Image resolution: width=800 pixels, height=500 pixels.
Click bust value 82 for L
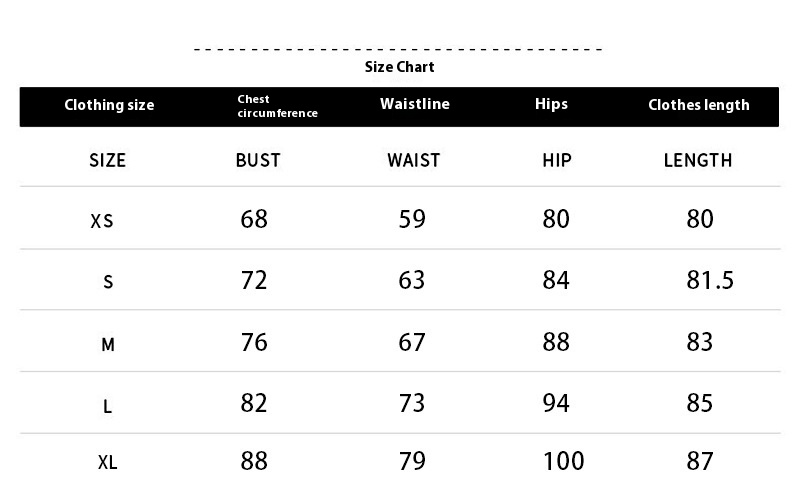pos(254,403)
